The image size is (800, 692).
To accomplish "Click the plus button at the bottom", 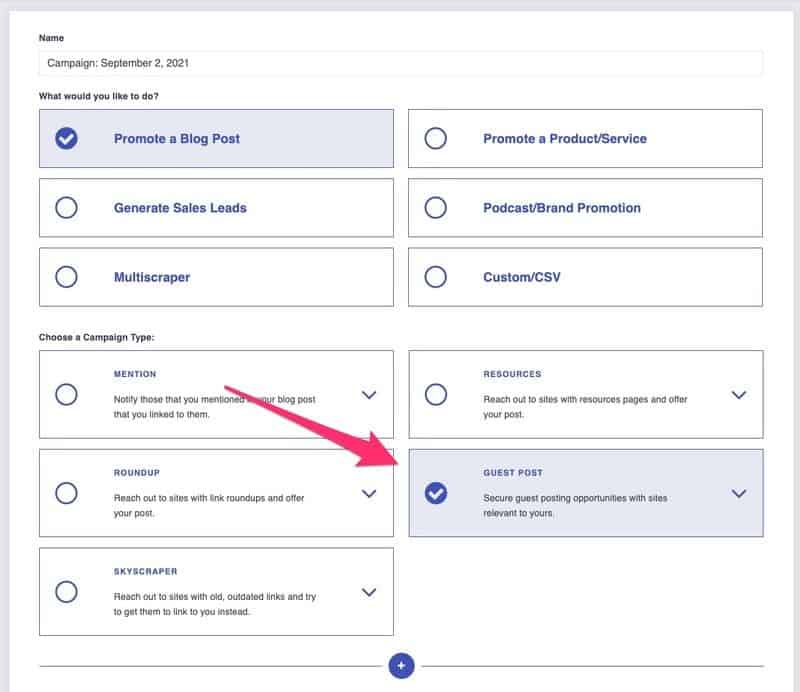I will click(x=400, y=663).
